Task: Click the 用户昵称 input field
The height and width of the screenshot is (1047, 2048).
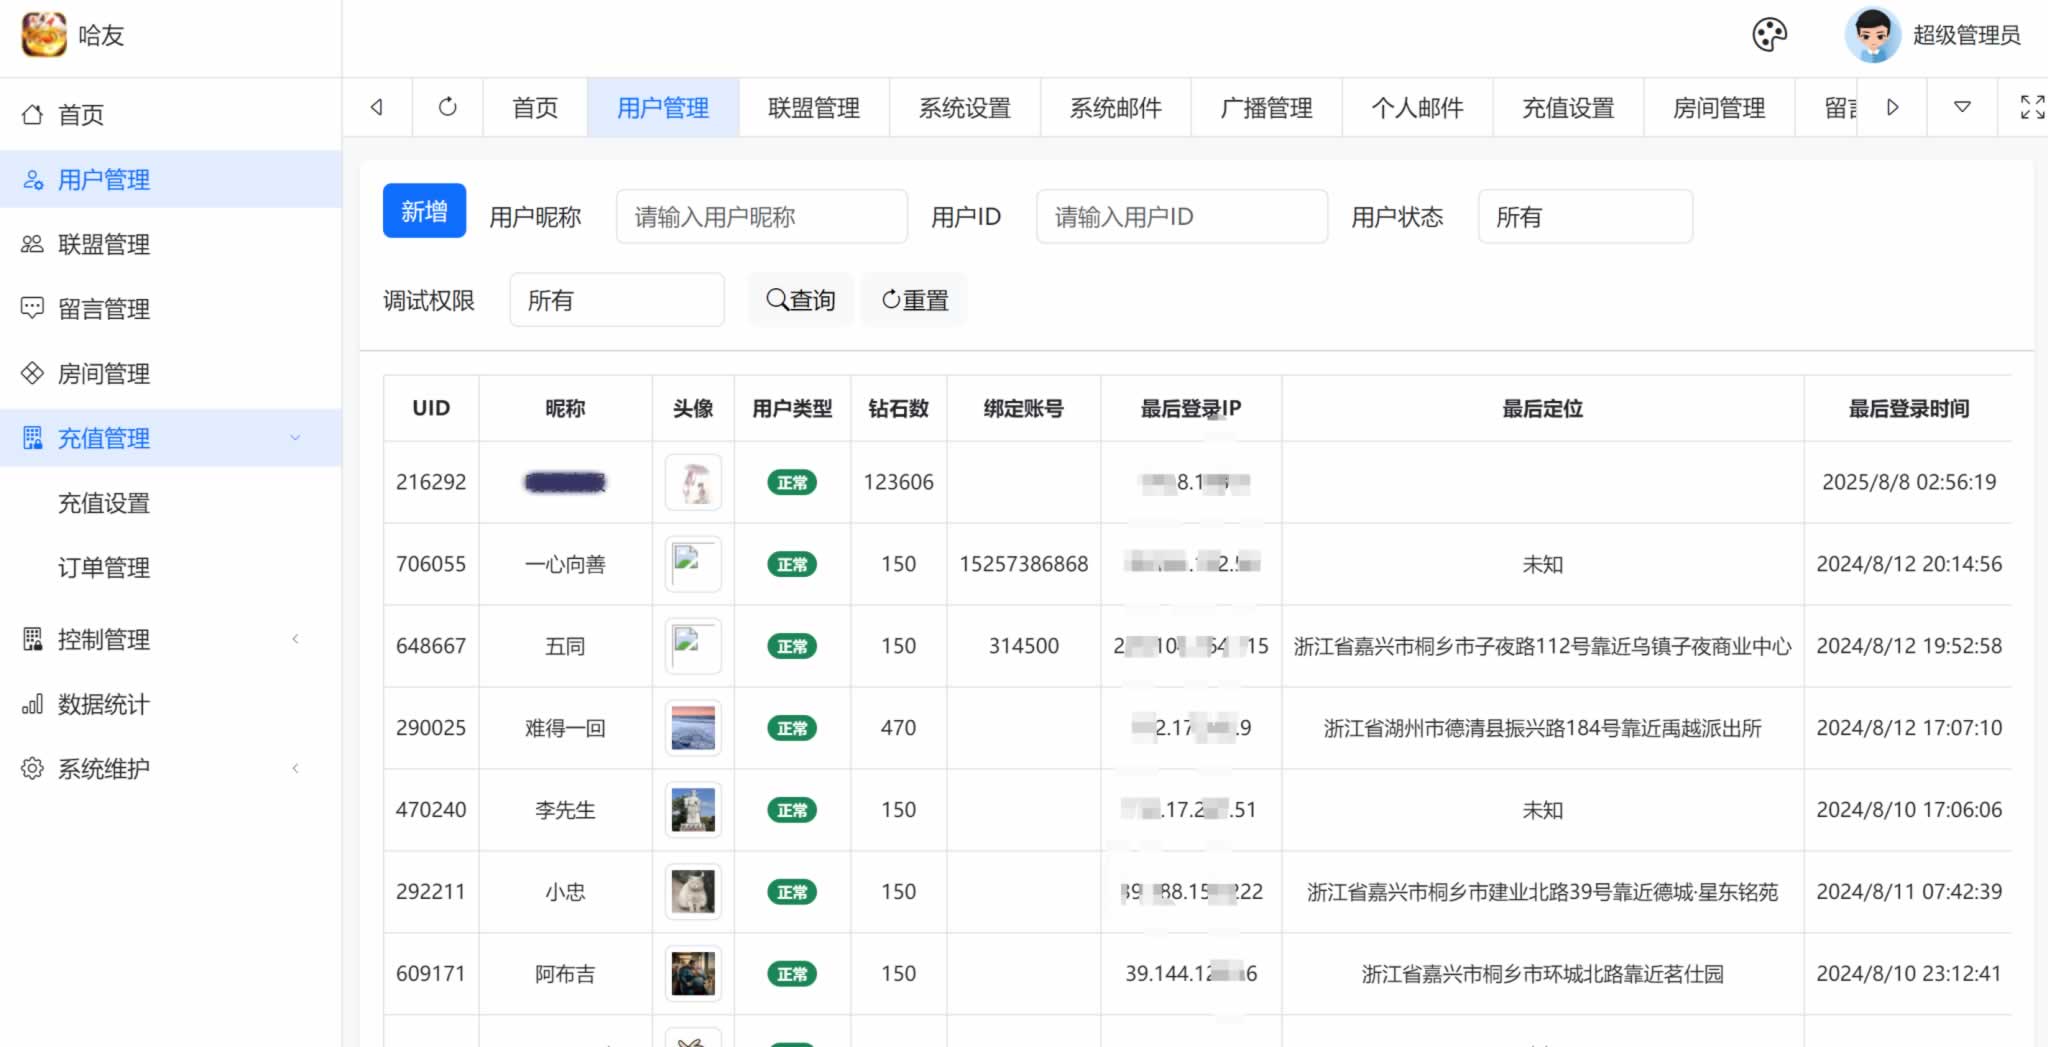Action: (761, 217)
